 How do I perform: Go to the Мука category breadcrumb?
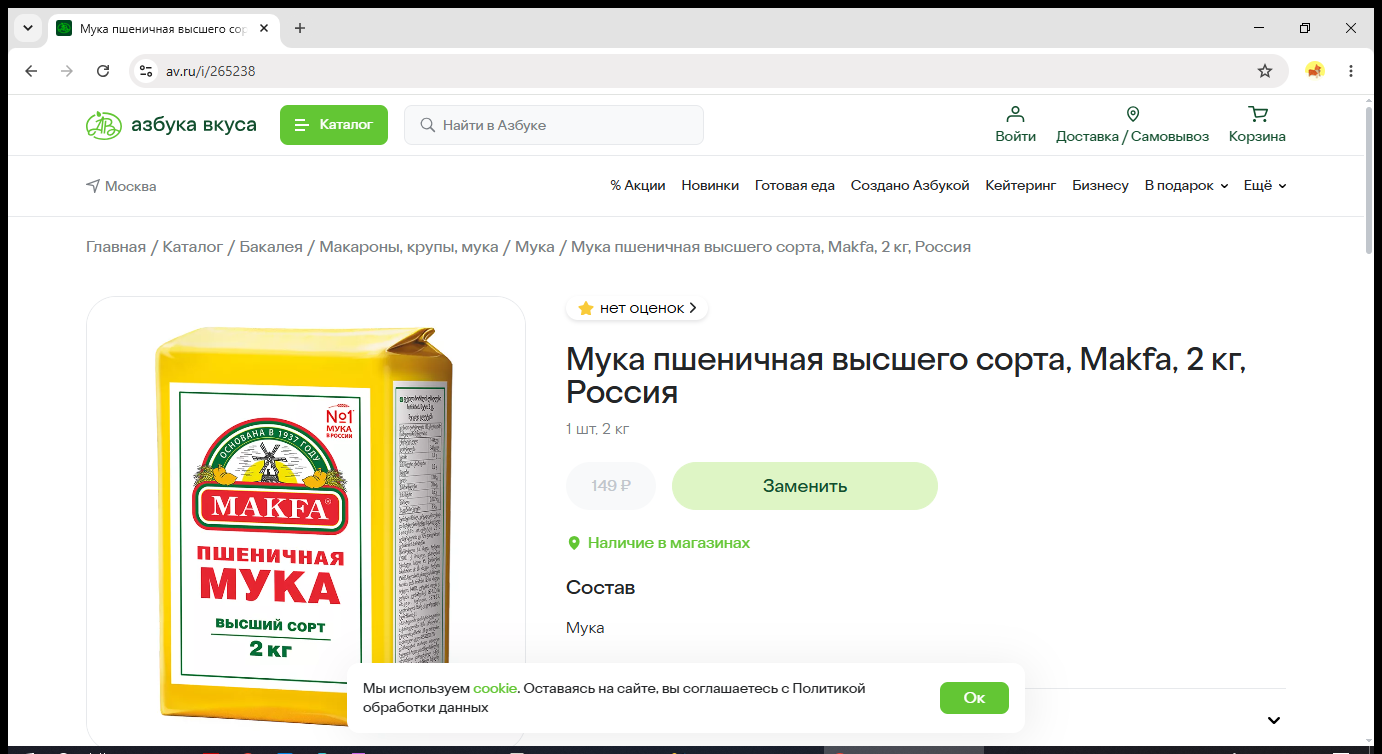[x=535, y=247]
